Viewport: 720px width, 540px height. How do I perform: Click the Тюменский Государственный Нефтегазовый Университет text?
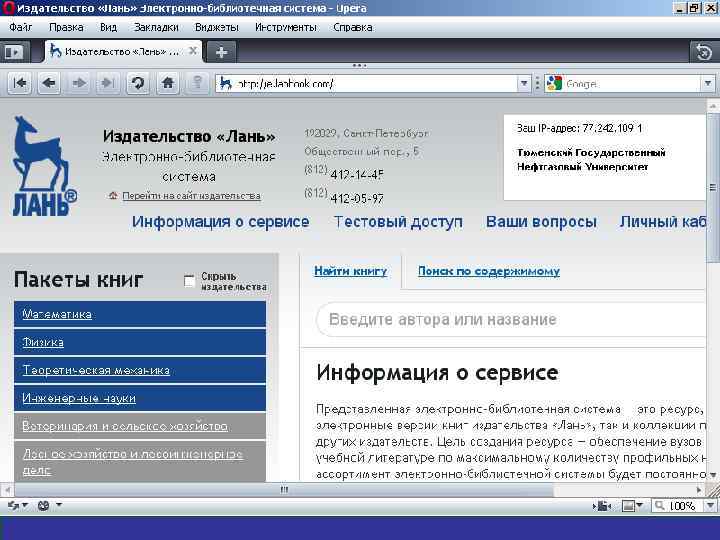(591, 159)
